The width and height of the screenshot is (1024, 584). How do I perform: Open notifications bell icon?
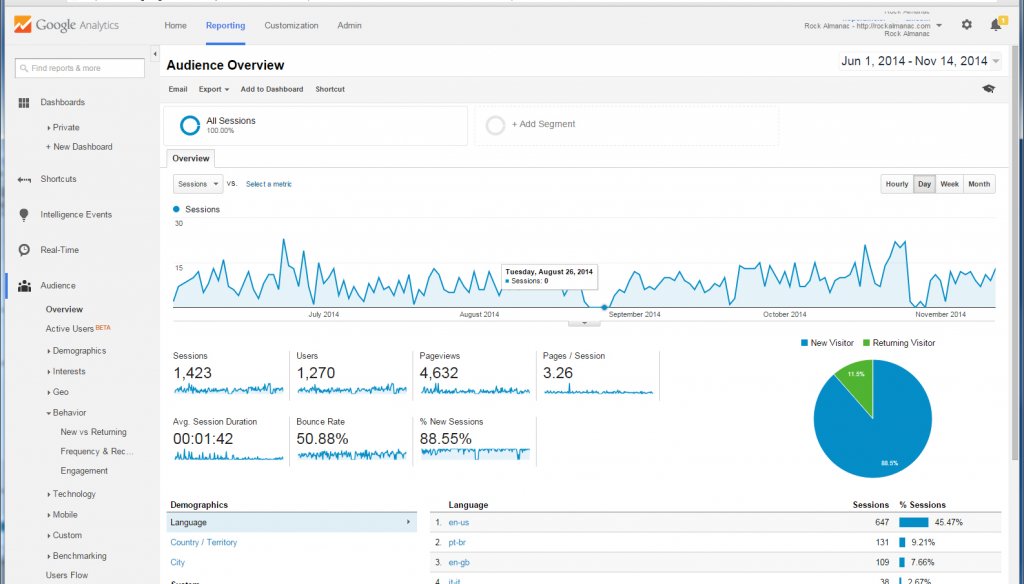pos(995,25)
